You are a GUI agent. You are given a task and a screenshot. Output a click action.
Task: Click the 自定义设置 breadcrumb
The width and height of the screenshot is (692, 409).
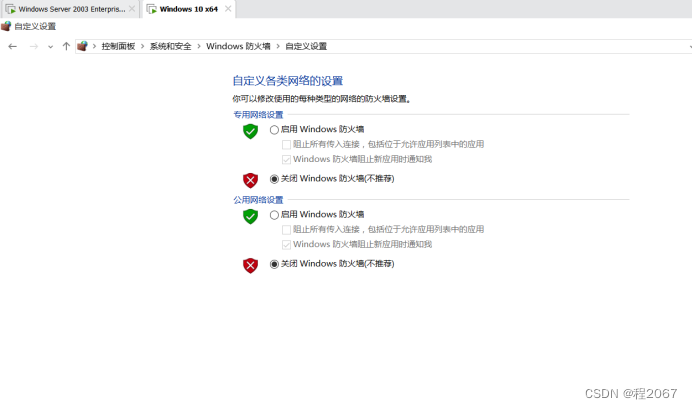pyautogui.click(x=306, y=46)
